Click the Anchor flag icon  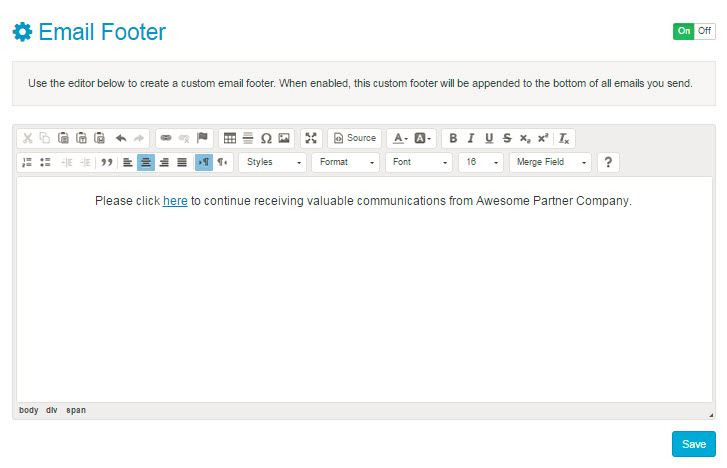[x=202, y=138]
